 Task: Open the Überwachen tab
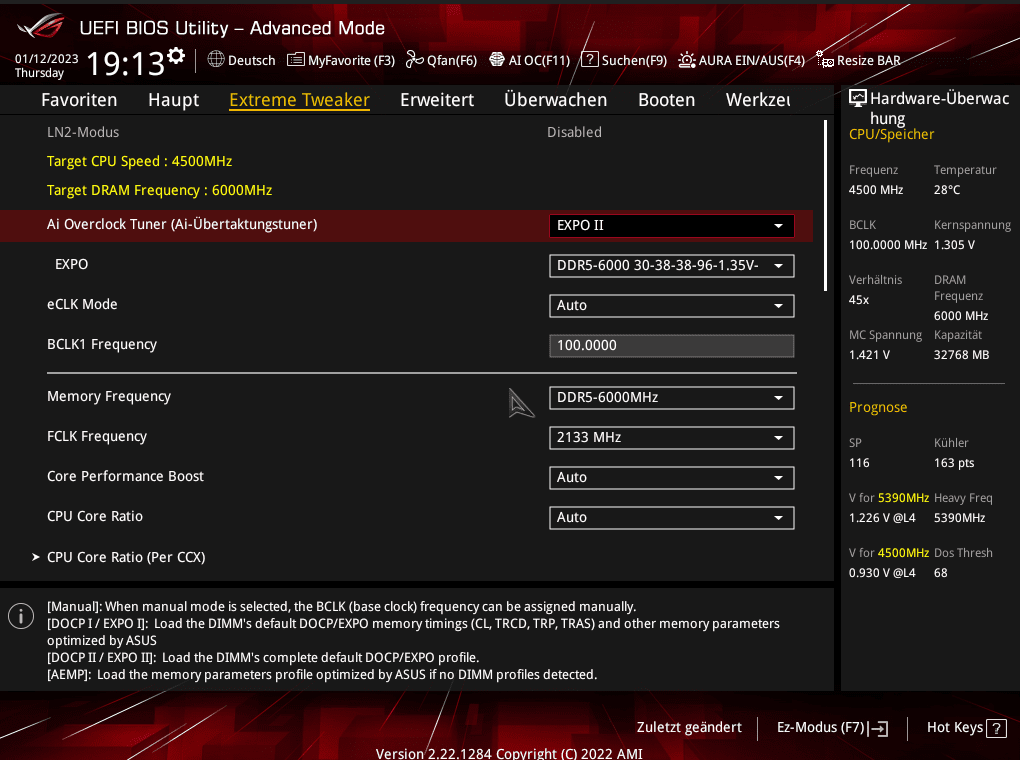pos(555,100)
